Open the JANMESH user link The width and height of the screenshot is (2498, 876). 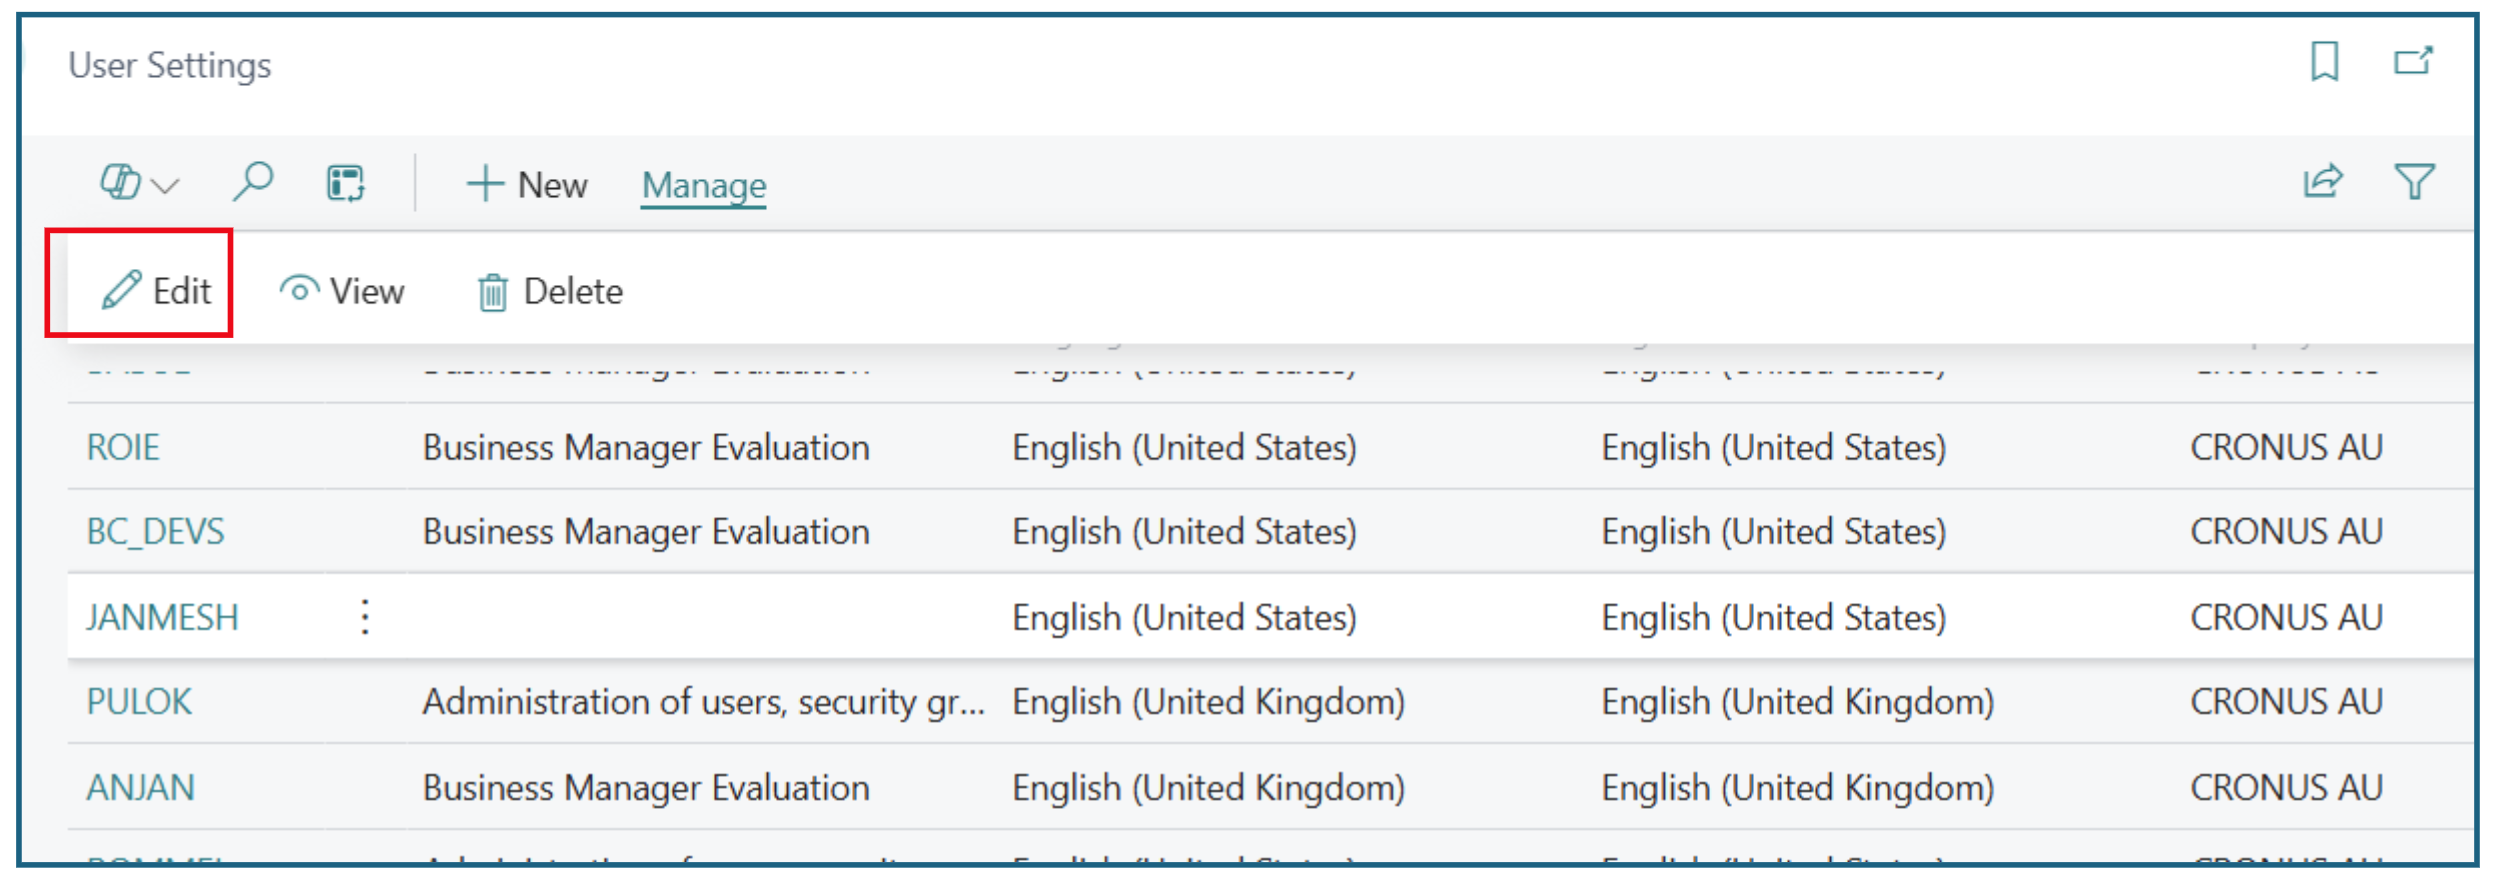click(x=162, y=617)
